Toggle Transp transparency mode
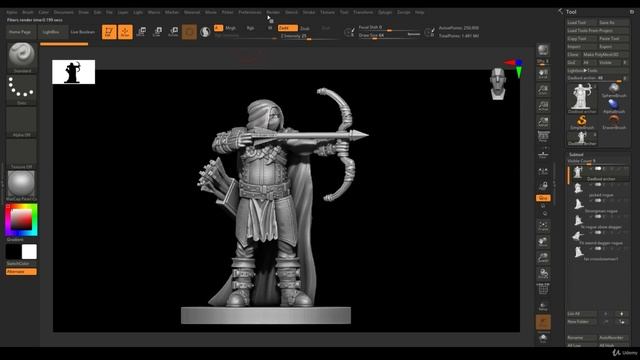 (x=543, y=306)
